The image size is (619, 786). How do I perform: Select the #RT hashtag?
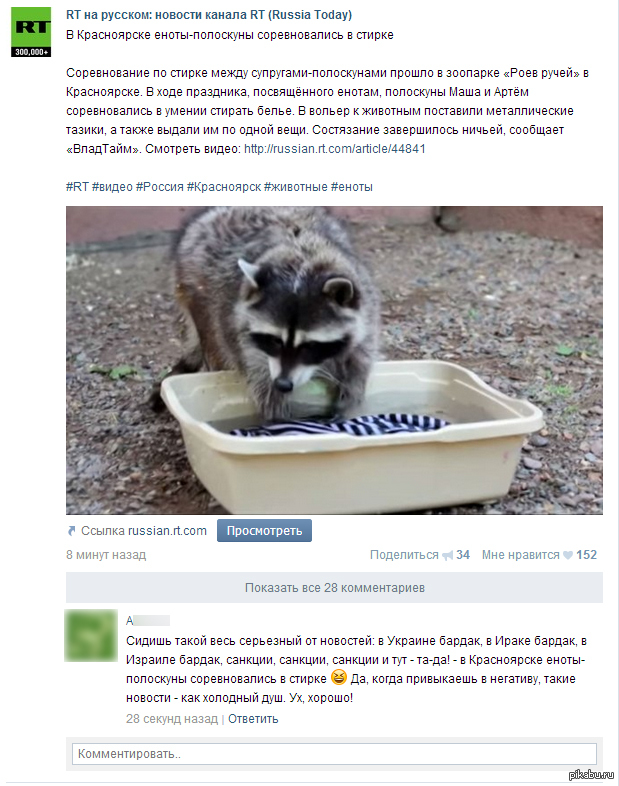[77, 187]
